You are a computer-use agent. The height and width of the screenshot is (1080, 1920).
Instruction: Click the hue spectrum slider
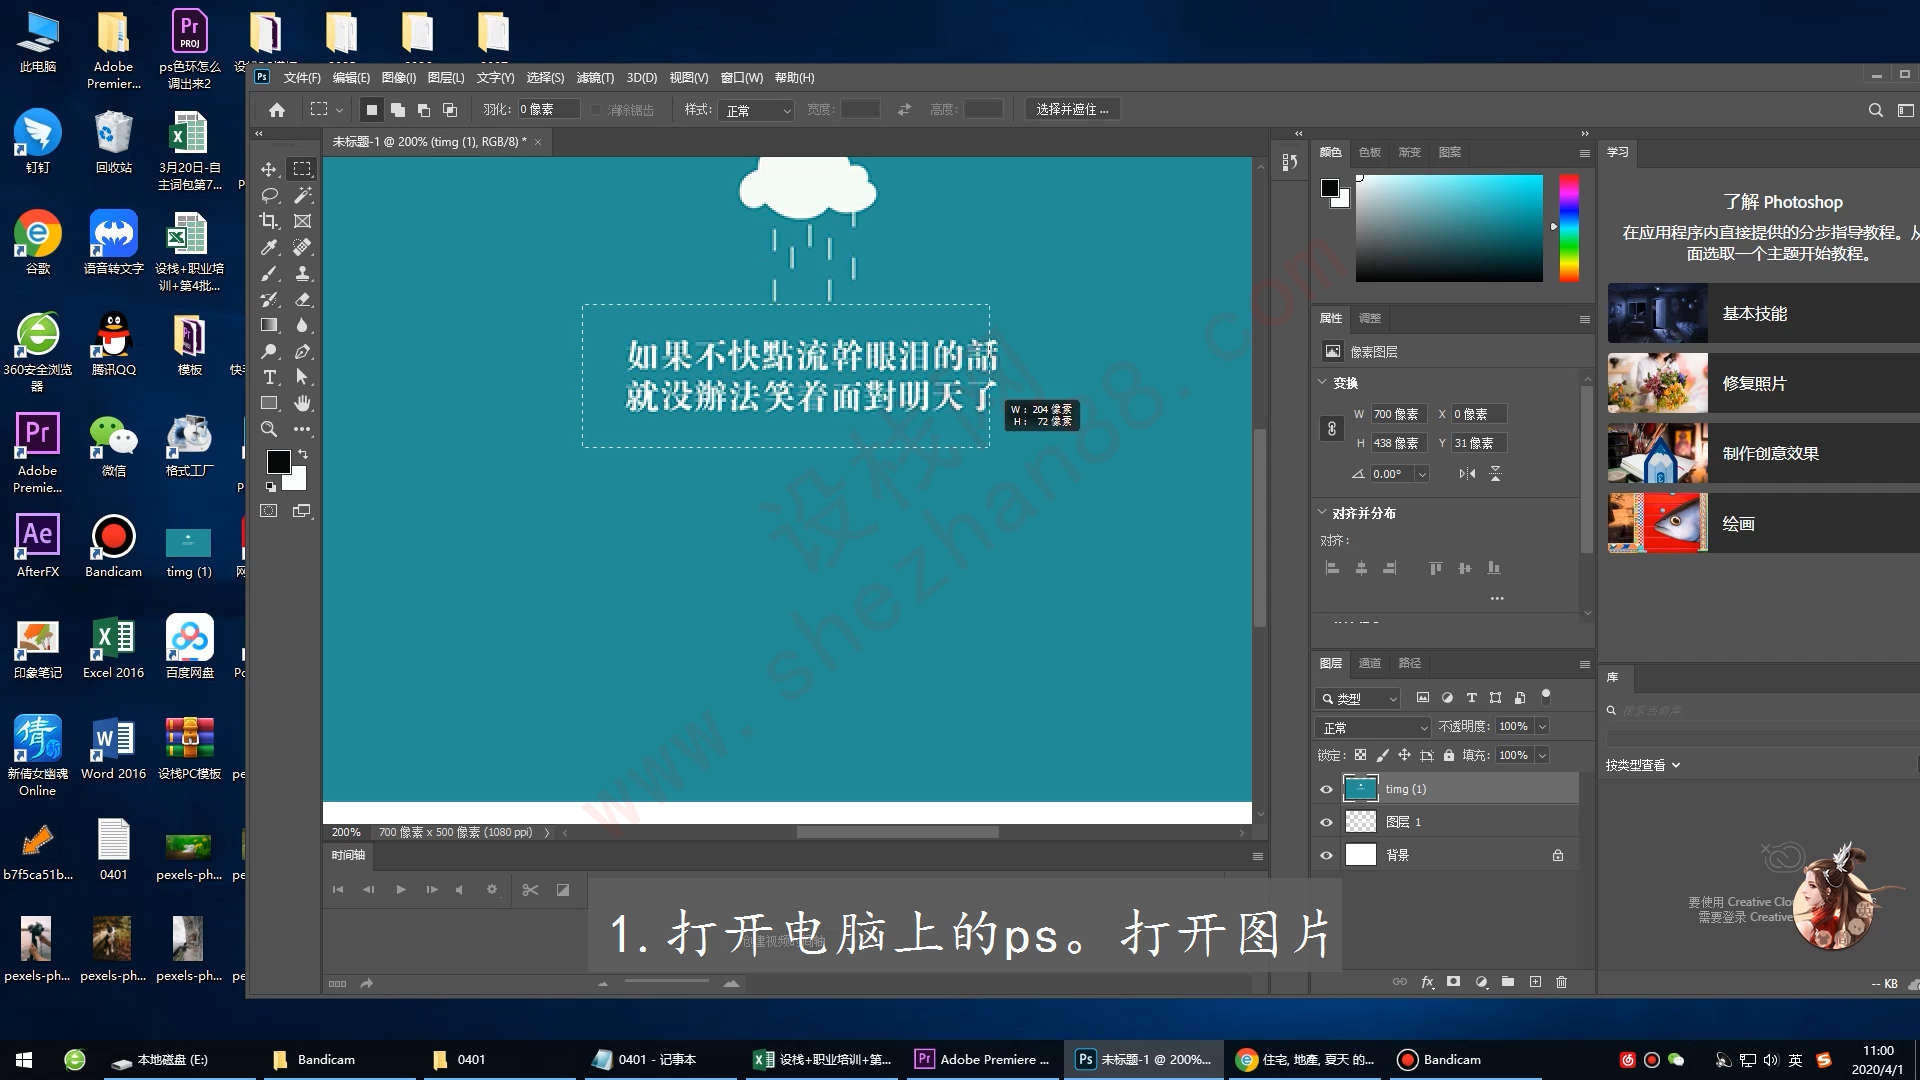click(1569, 228)
